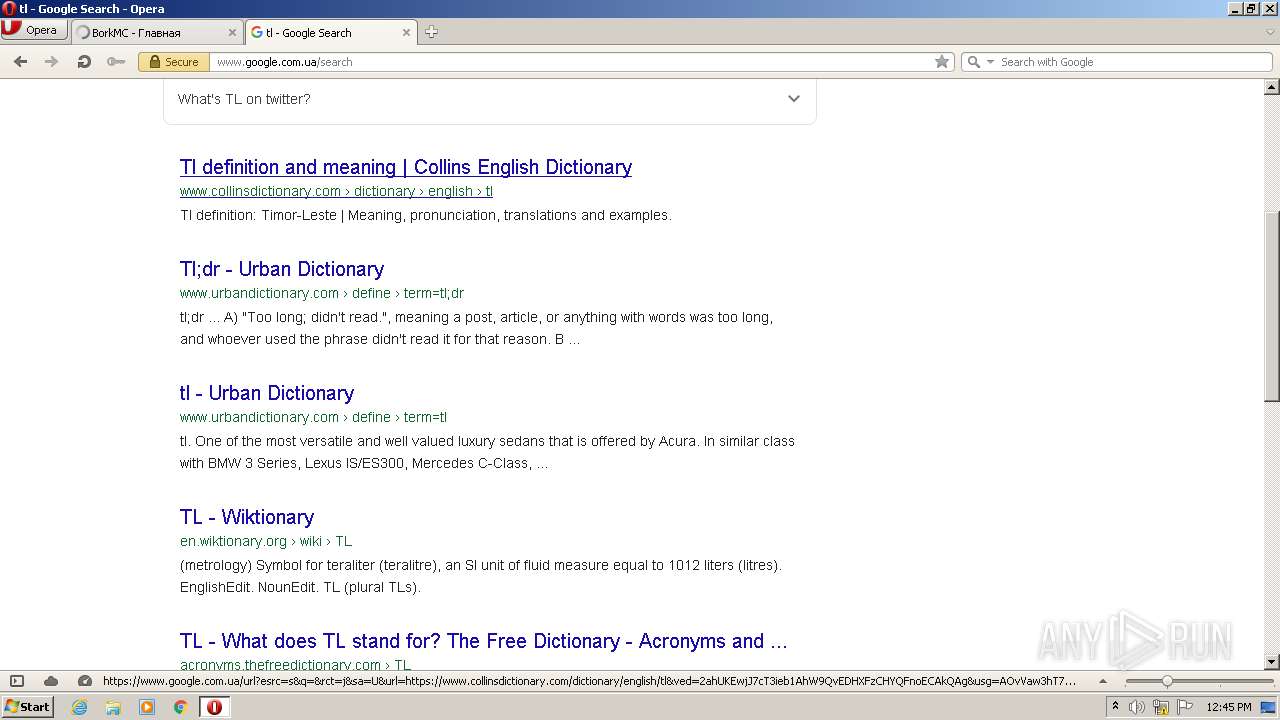Open a new tab with plus icon

click(x=431, y=32)
